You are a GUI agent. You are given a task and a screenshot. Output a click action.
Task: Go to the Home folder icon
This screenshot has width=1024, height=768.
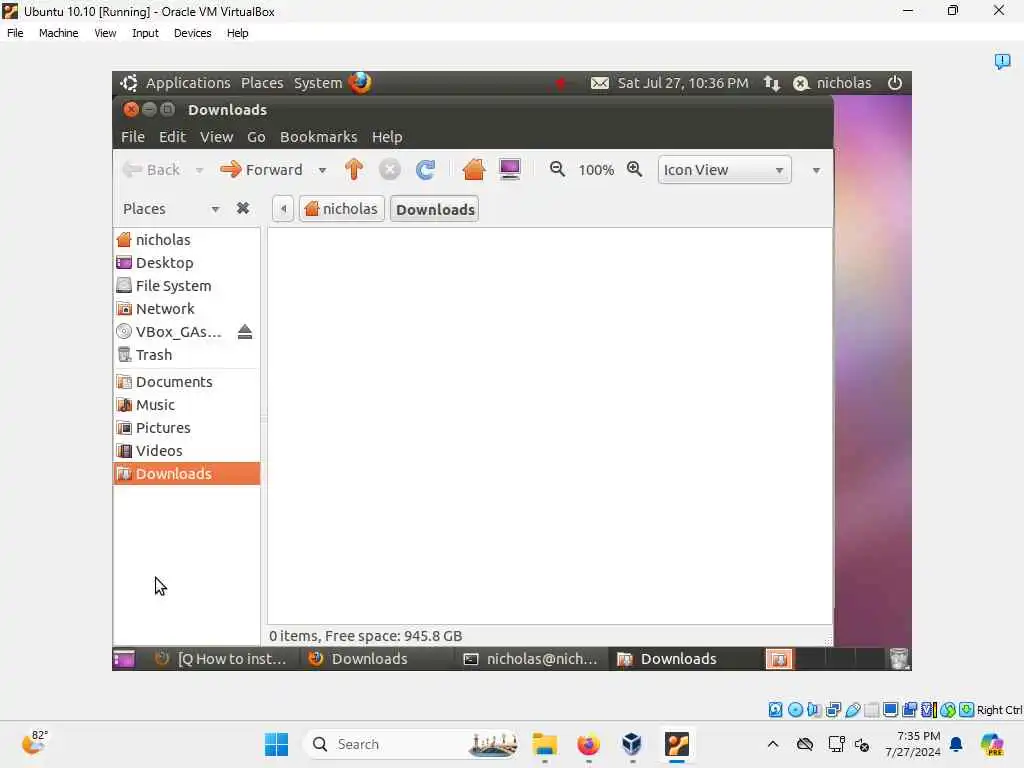click(x=473, y=170)
